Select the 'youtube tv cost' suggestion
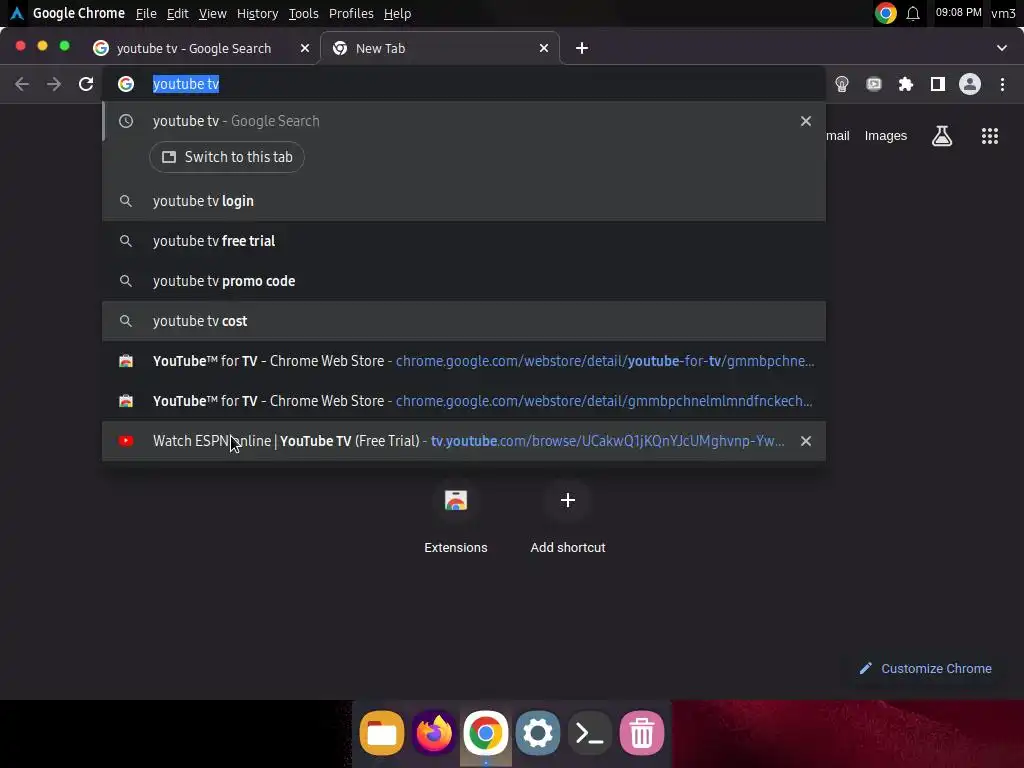The width and height of the screenshot is (1024, 768). click(464, 321)
